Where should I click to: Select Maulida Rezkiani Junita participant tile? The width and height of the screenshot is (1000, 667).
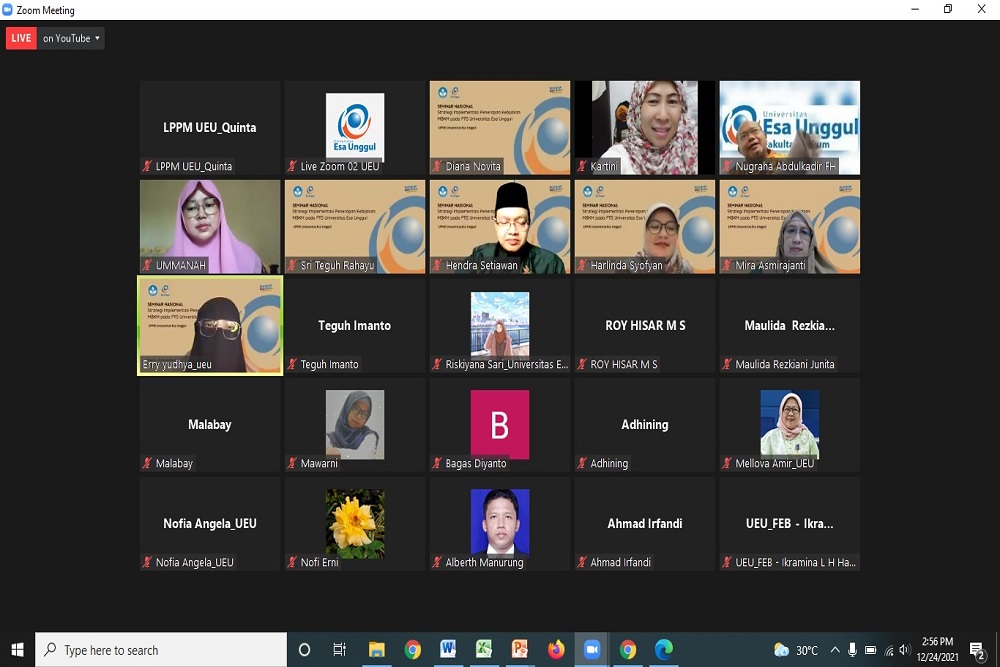[790, 325]
